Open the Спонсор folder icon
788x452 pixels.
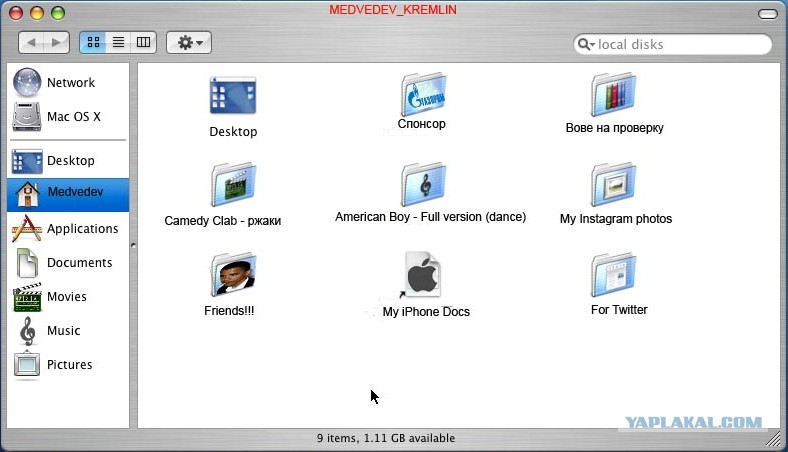pyautogui.click(x=421, y=95)
